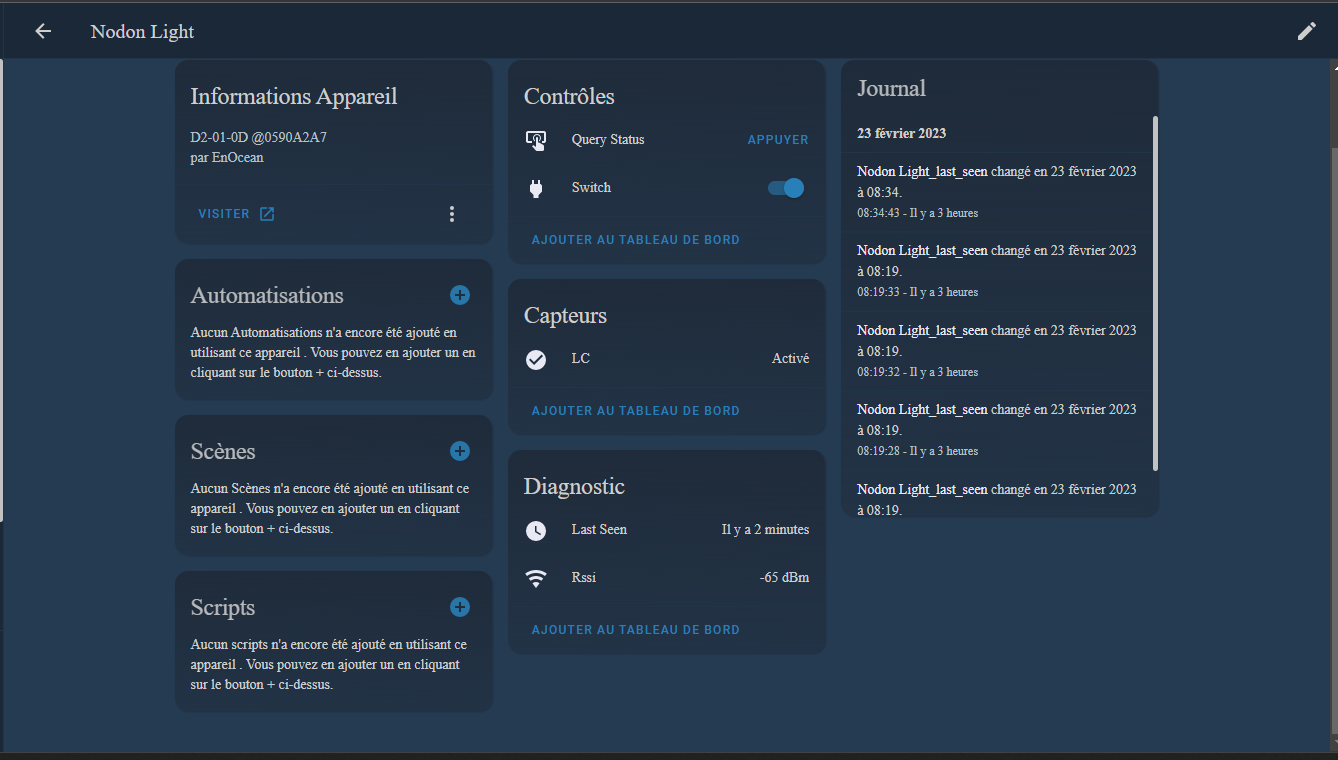1338x760 pixels.
Task: Click the Query Status touch icon
Action: [536, 140]
